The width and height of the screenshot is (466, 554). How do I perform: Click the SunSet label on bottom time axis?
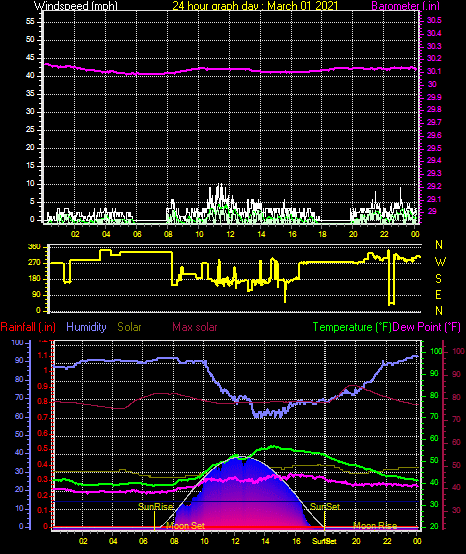pyautogui.click(x=324, y=541)
